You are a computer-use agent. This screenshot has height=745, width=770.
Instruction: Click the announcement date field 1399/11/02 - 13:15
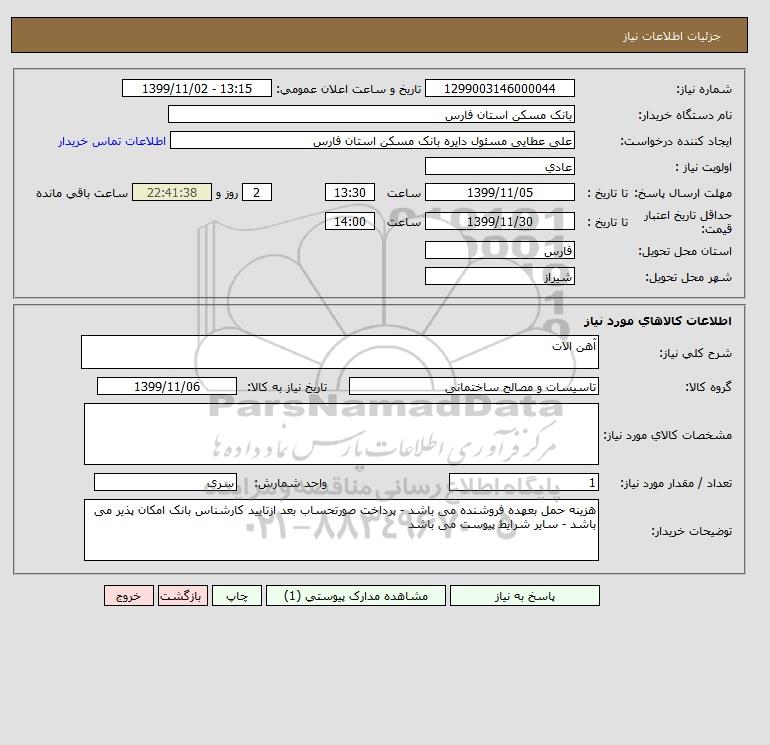click(196, 88)
